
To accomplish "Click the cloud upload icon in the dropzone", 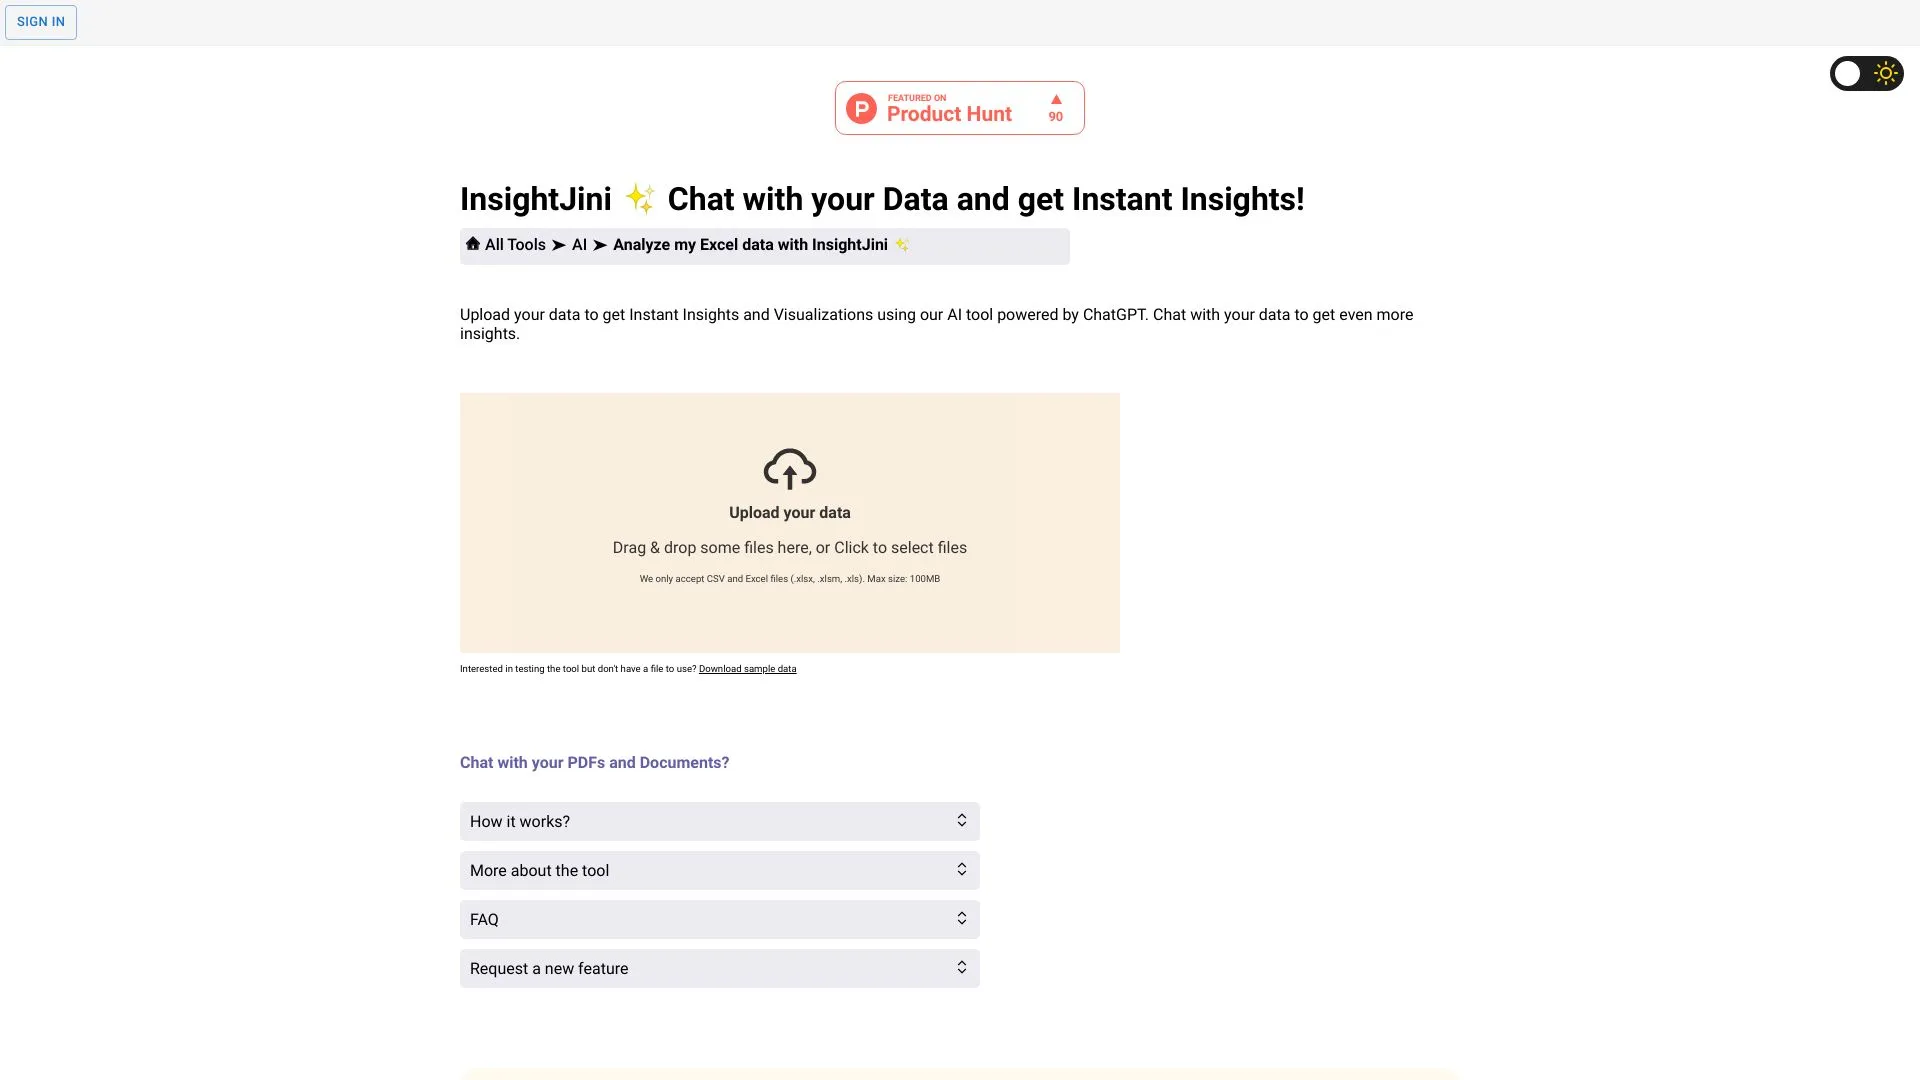I will 789,468.
